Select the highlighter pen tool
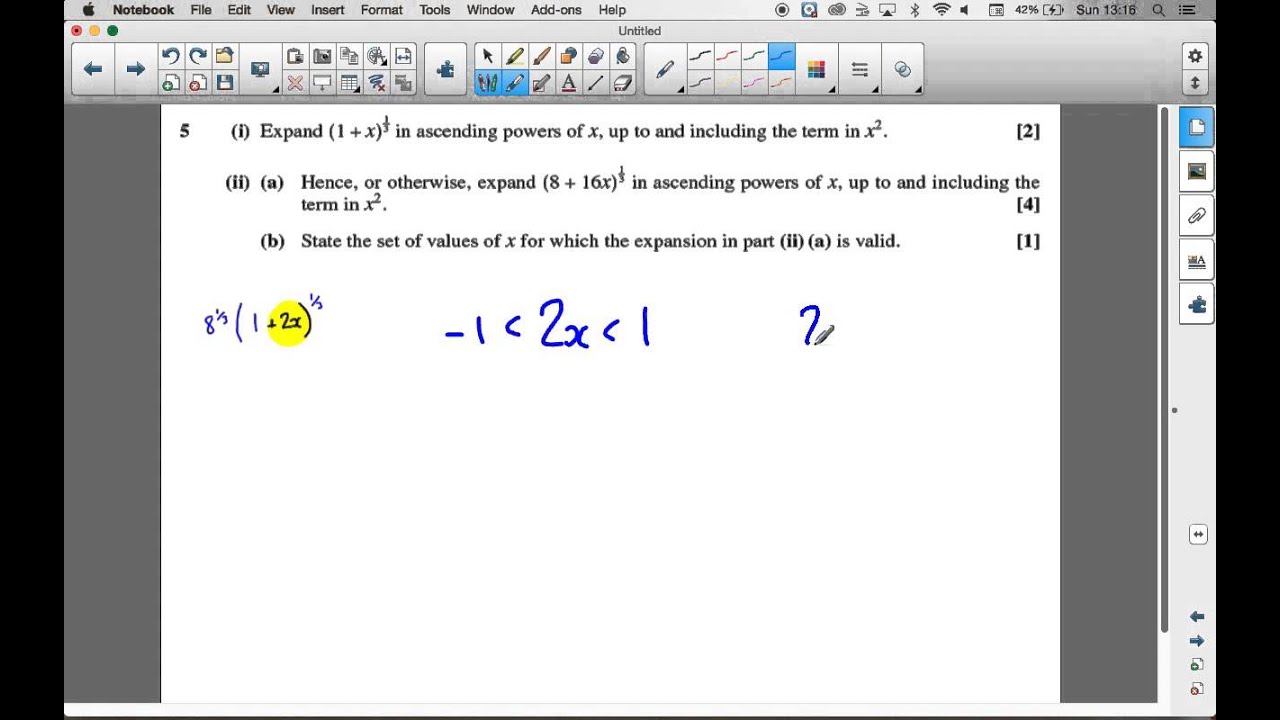 [x=514, y=56]
